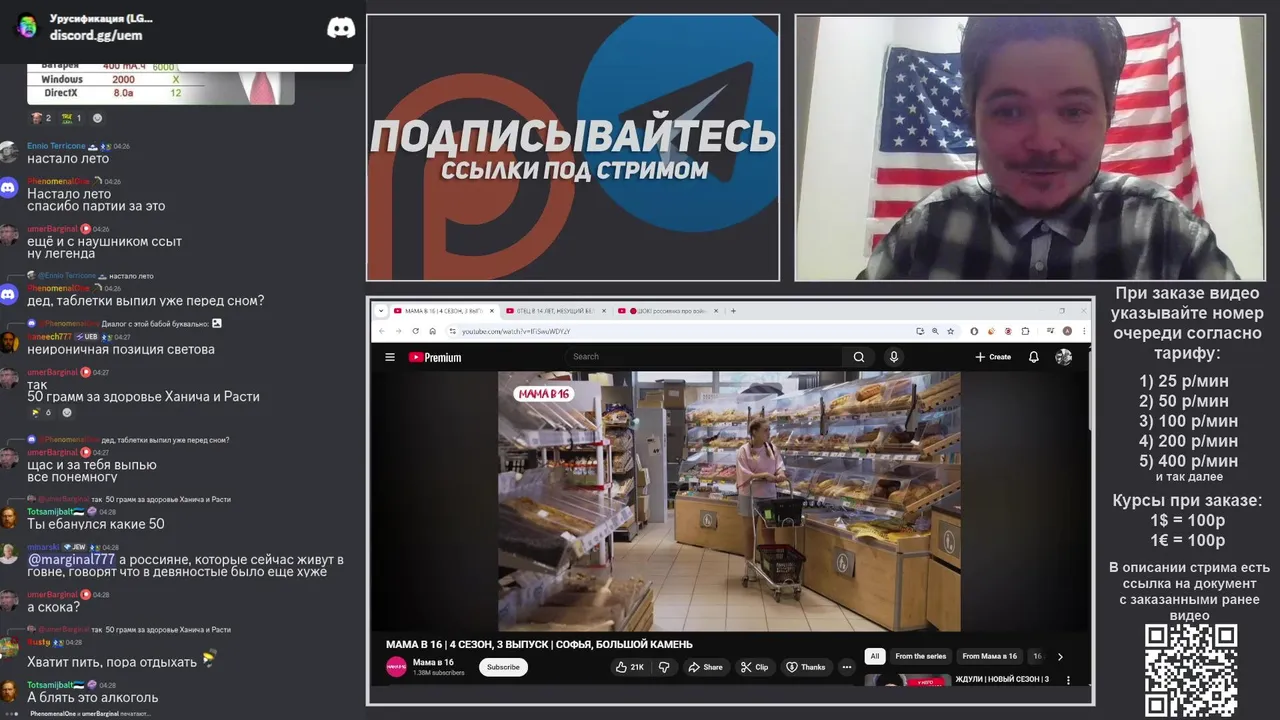Open the browser extensions puzzle icon
The image size is (1280, 720).
(x=1025, y=331)
